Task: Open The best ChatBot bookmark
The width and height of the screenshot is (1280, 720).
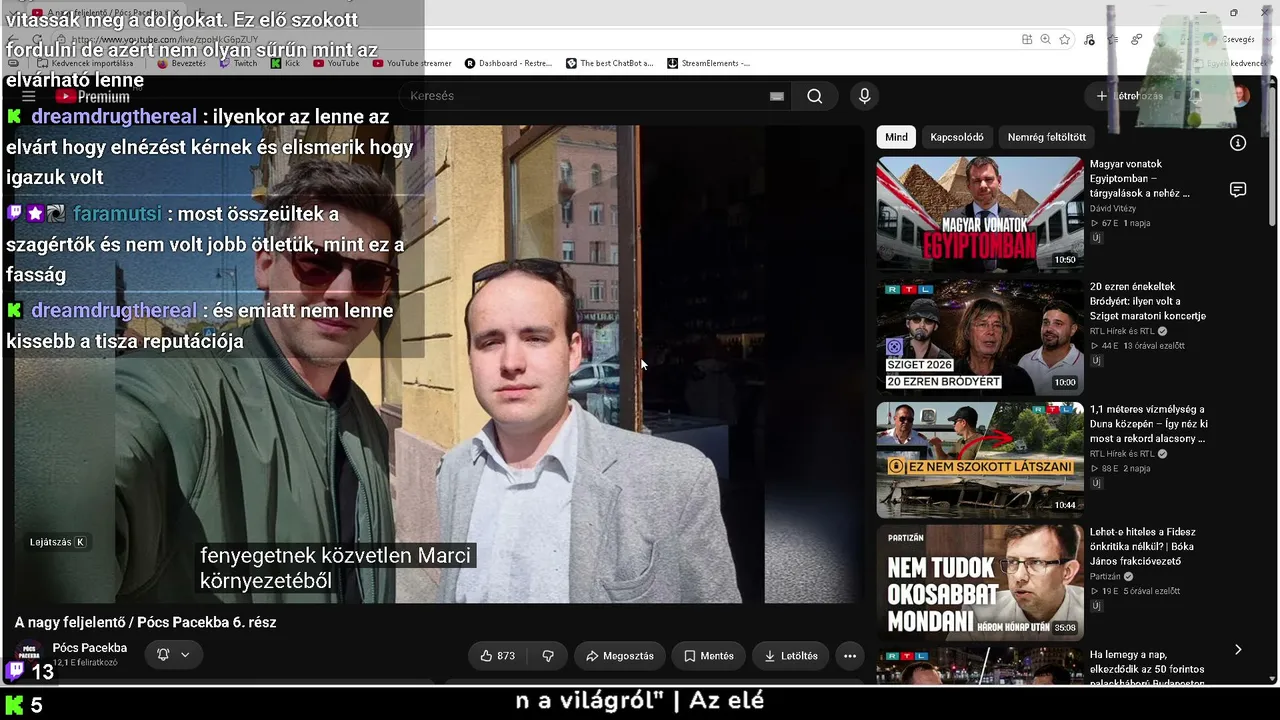Action: pos(610,63)
